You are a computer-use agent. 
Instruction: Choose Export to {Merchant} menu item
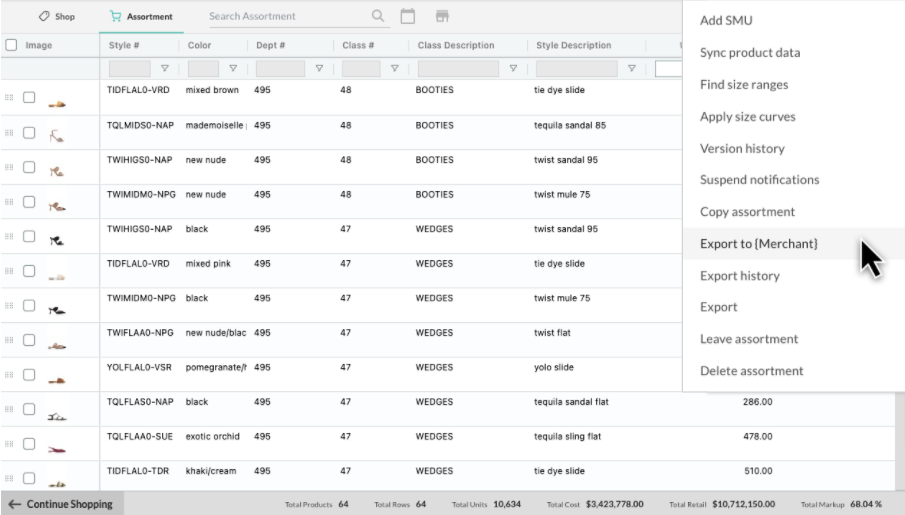click(x=759, y=244)
